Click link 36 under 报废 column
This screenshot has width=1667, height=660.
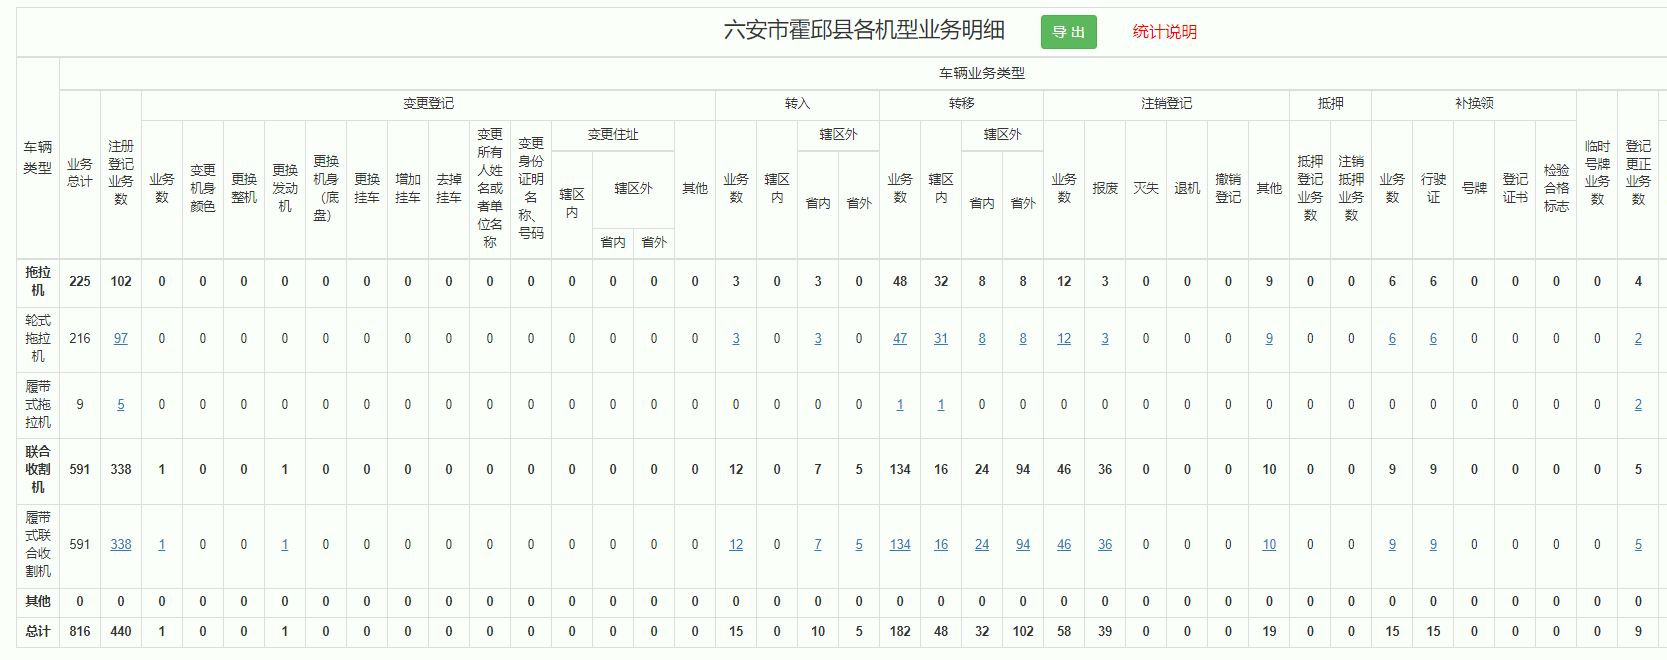click(1105, 545)
